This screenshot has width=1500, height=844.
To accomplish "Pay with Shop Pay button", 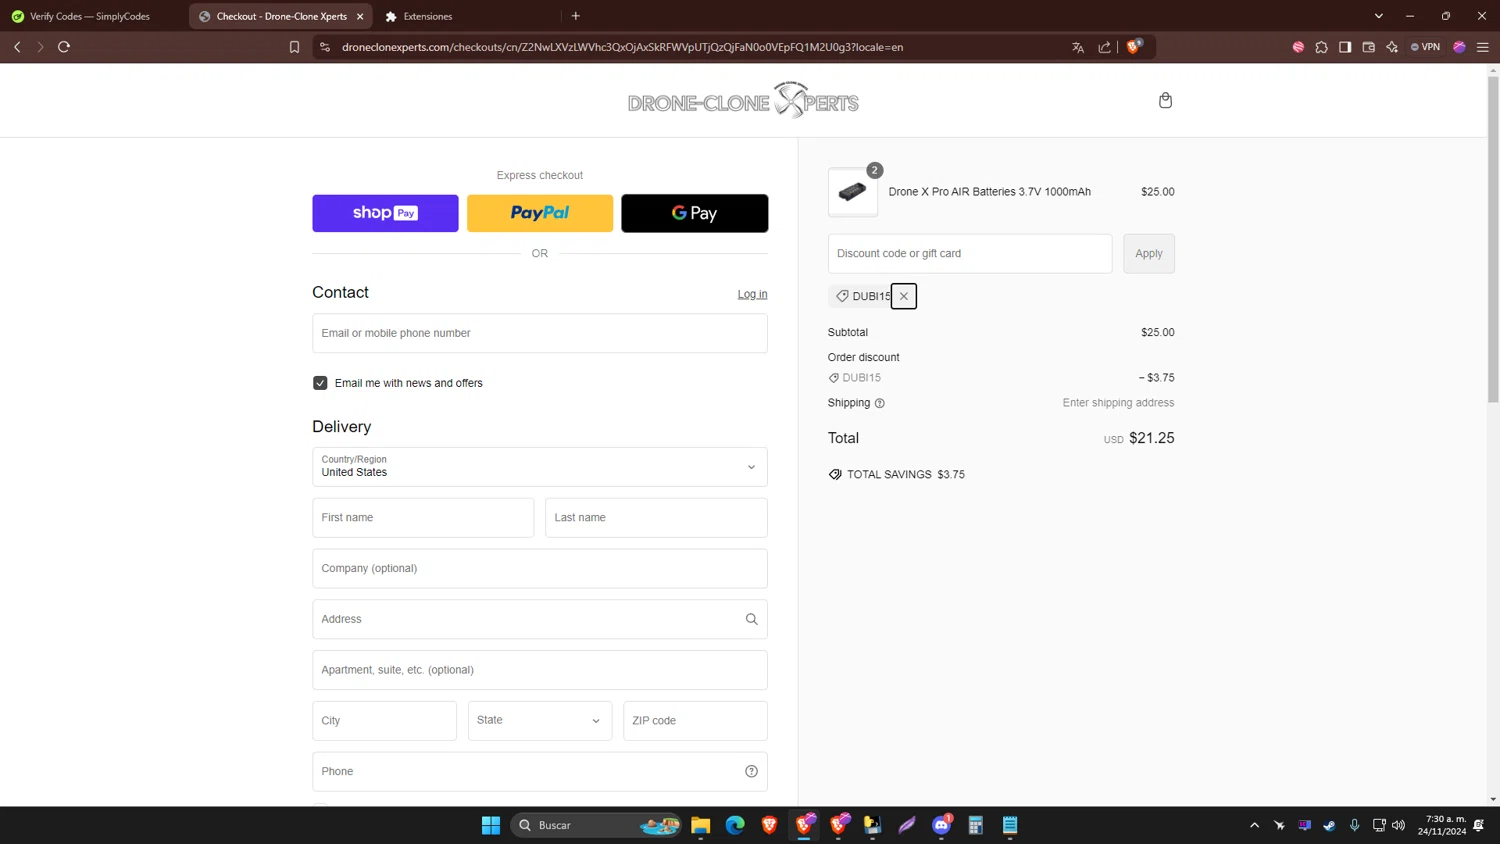I will click(x=385, y=213).
